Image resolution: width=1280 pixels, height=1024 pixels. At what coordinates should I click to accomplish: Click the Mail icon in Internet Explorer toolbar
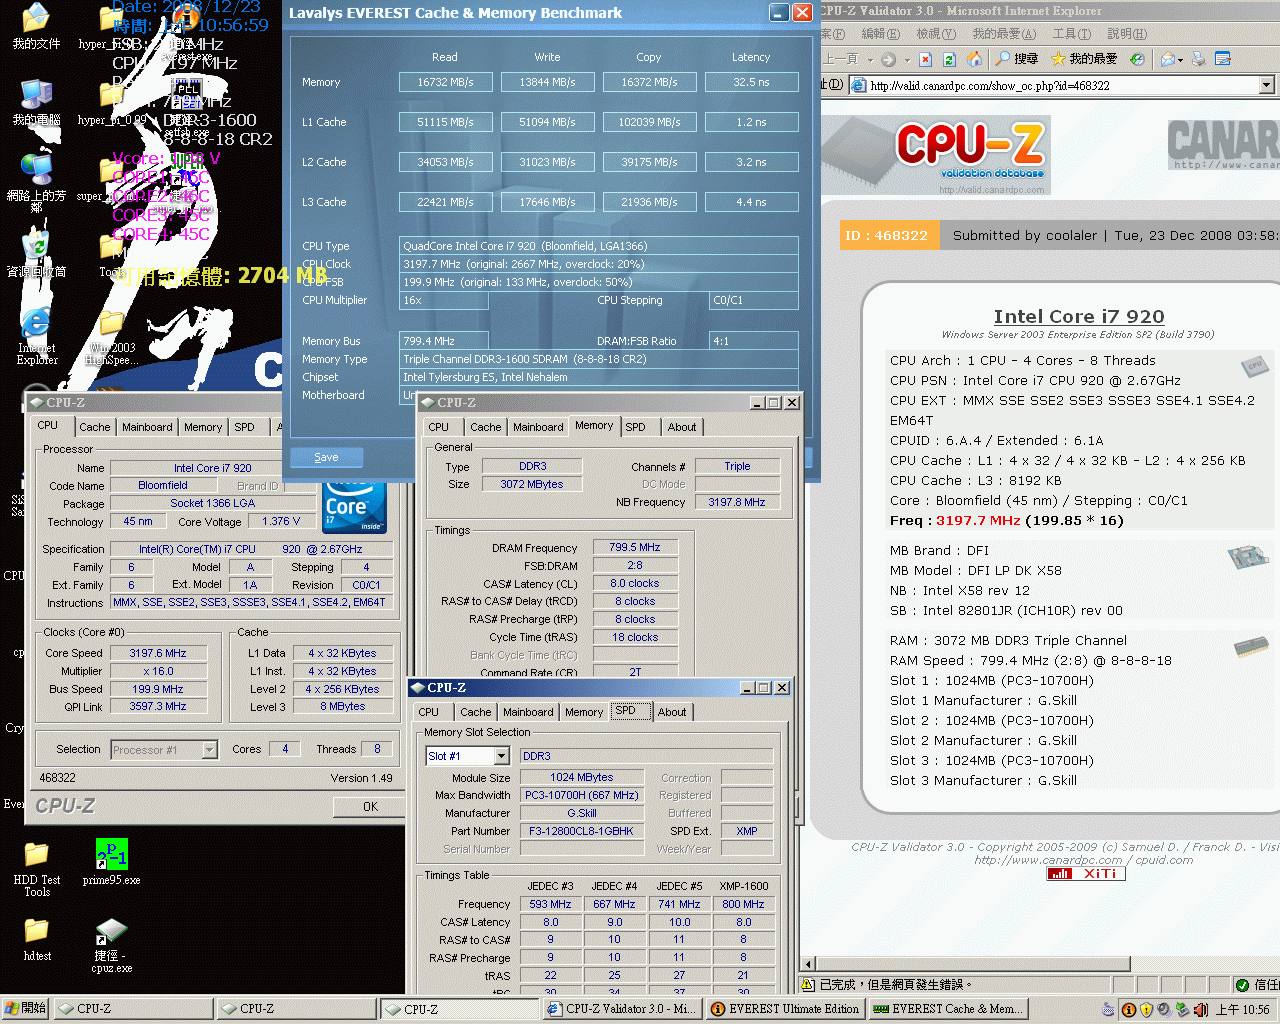coord(1166,59)
